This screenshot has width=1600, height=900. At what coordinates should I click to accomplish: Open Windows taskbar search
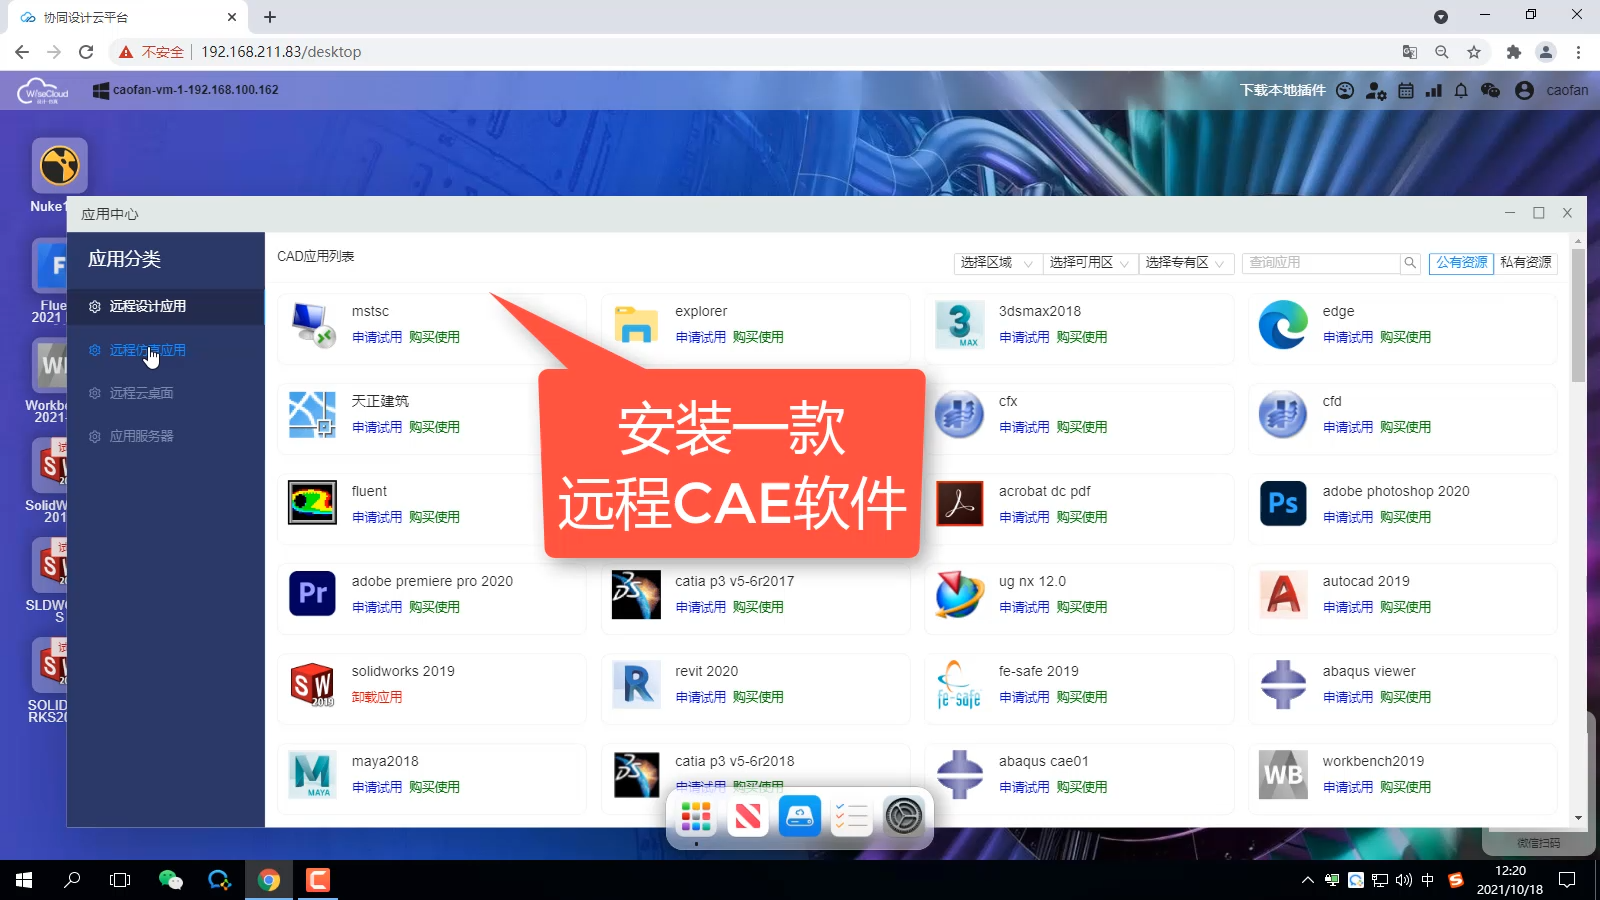click(x=72, y=880)
